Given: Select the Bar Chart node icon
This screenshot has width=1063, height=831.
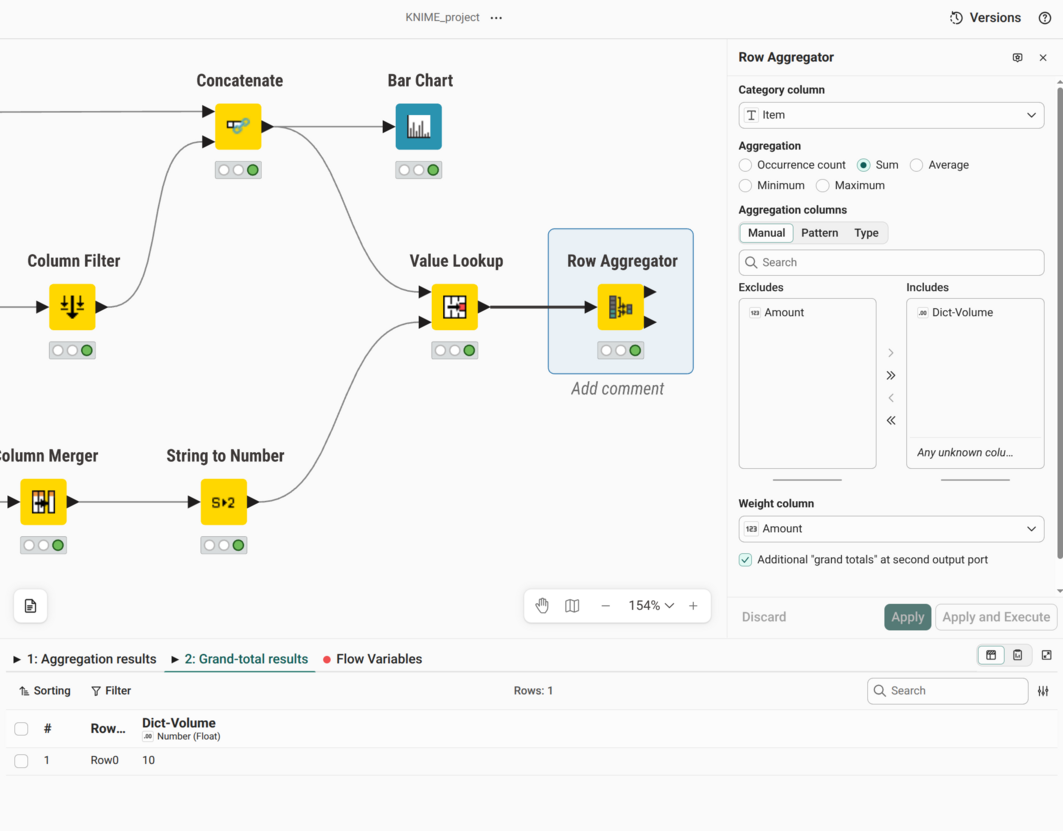Looking at the screenshot, I should (418, 127).
